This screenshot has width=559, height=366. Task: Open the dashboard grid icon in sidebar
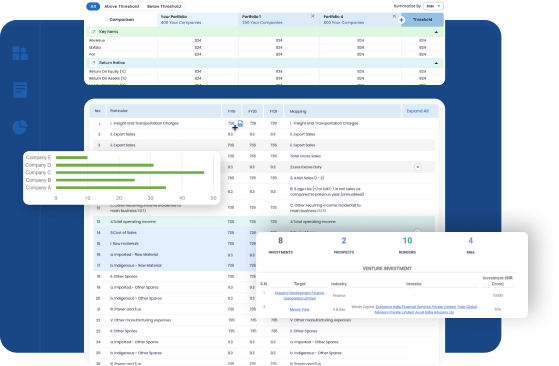coord(20,53)
